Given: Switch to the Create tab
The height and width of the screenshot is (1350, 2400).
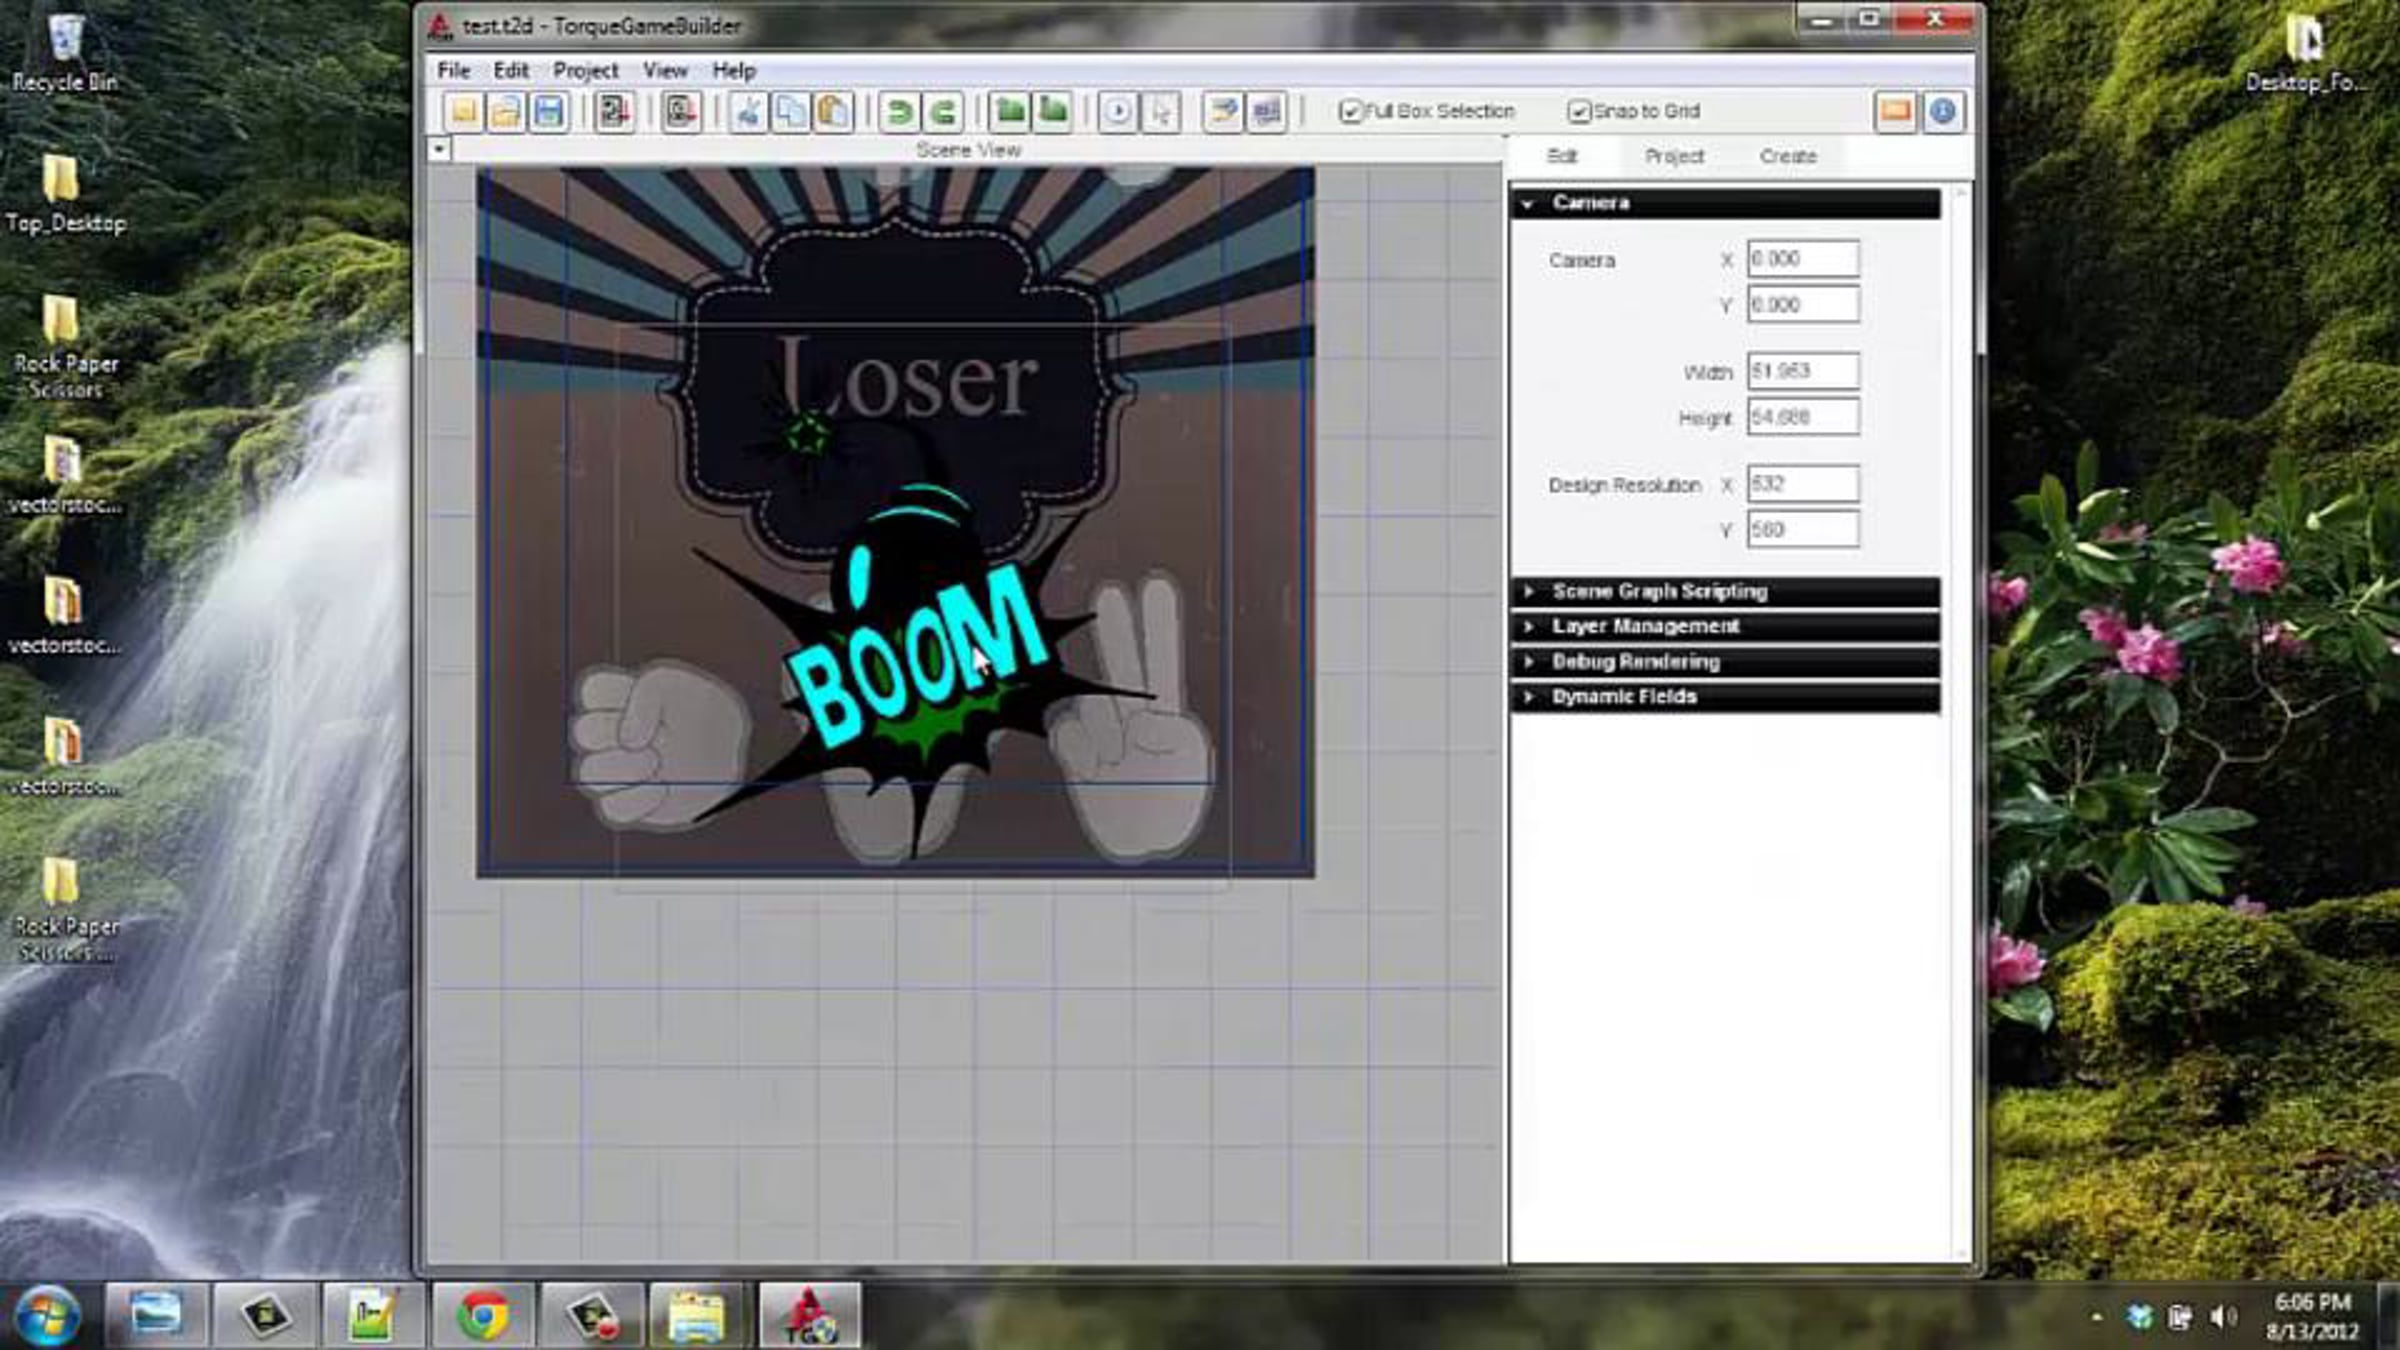Looking at the screenshot, I should [1787, 156].
